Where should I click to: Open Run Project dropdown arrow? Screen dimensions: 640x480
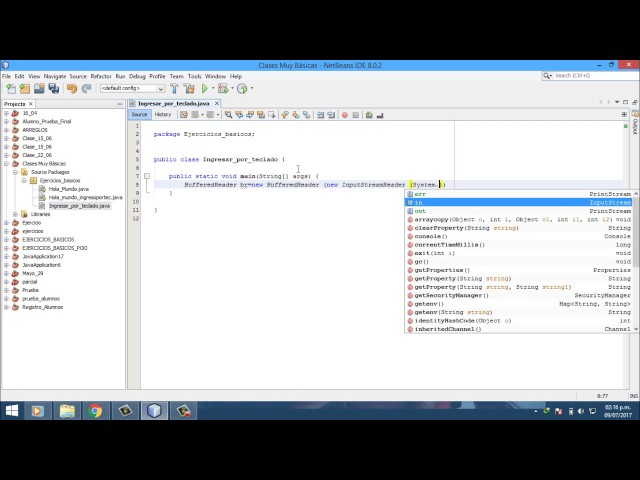[x=213, y=89]
